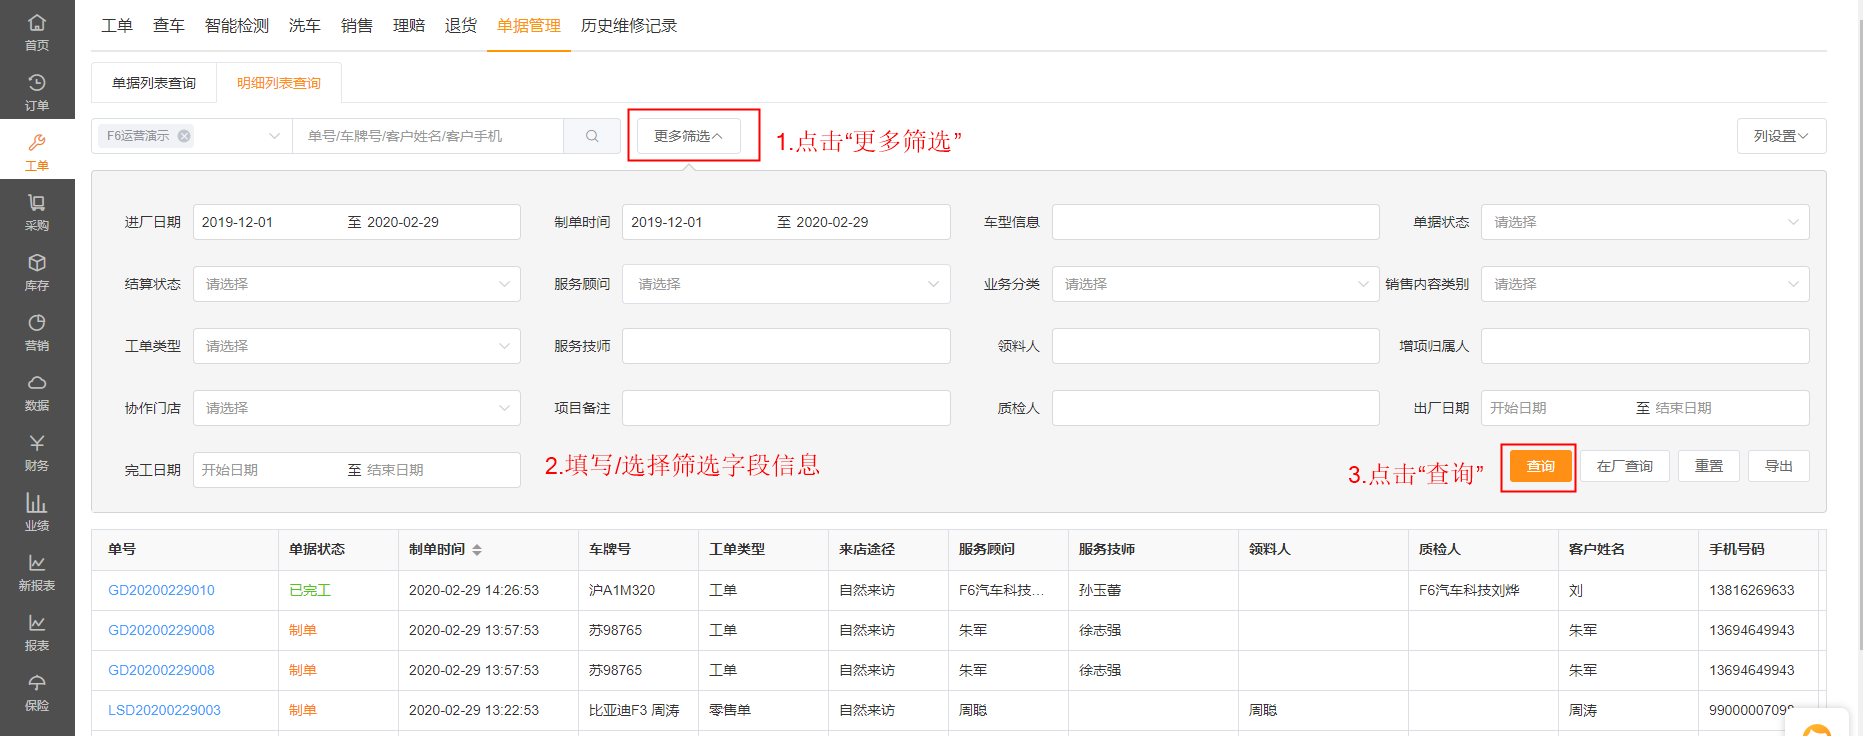This screenshot has height=736, width=1863.
Task: Open the 订单 orders sidebar icon
Action: 37,91
